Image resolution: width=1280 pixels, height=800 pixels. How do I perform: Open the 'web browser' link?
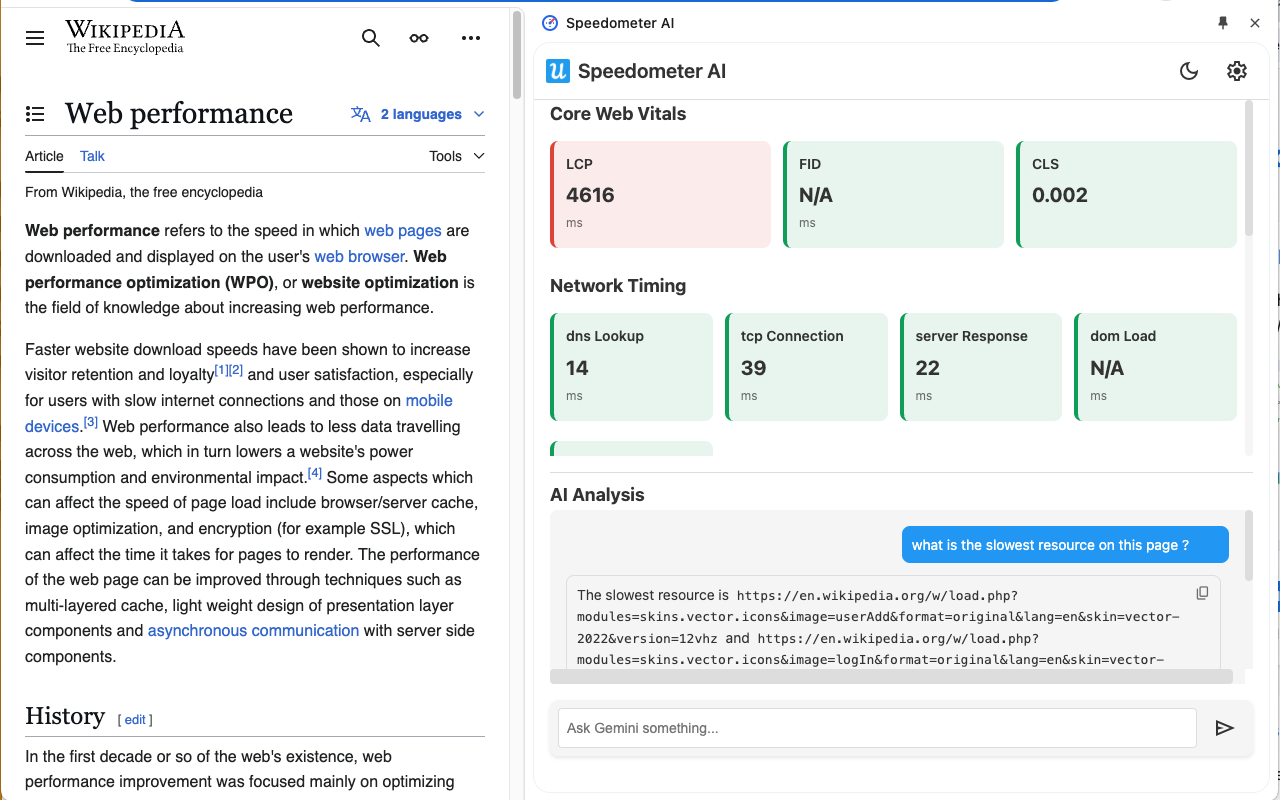tap(359, 256)
